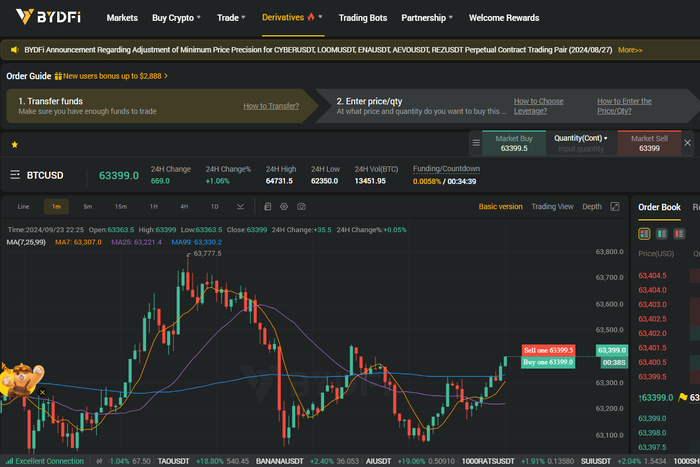Click BANANAUSDT in the bottom ticker
Image resolution: width=700 pixels, height=467 pixels.
pos(279,461)
